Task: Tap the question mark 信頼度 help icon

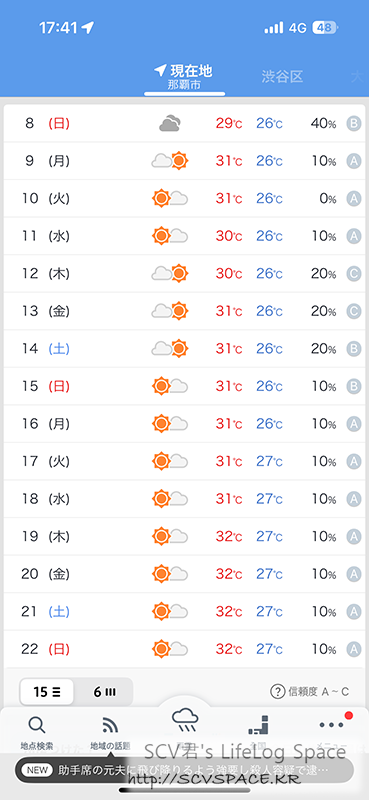Action: [277, 692]
